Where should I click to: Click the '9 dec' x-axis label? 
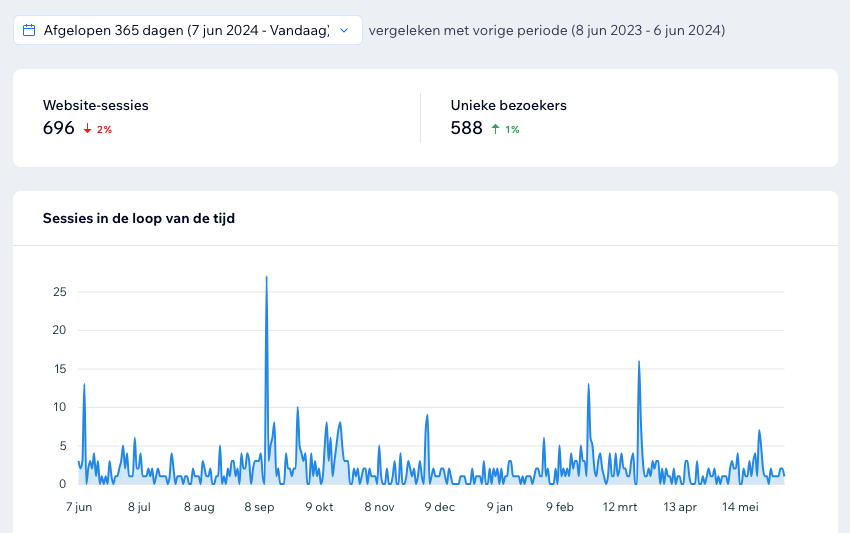click(x=440, y=507)
